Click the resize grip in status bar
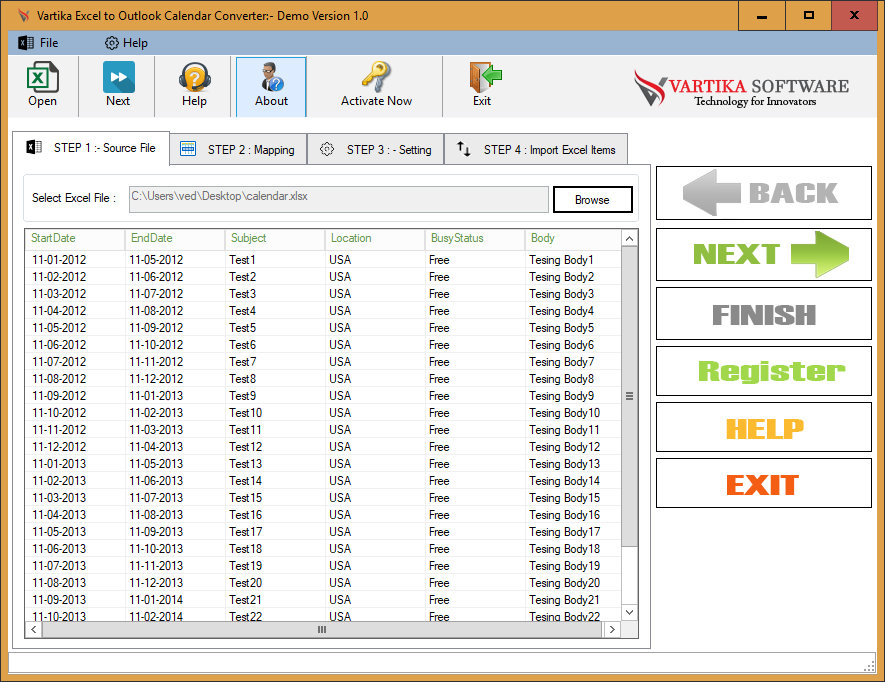885x682 pixels. 869,667
